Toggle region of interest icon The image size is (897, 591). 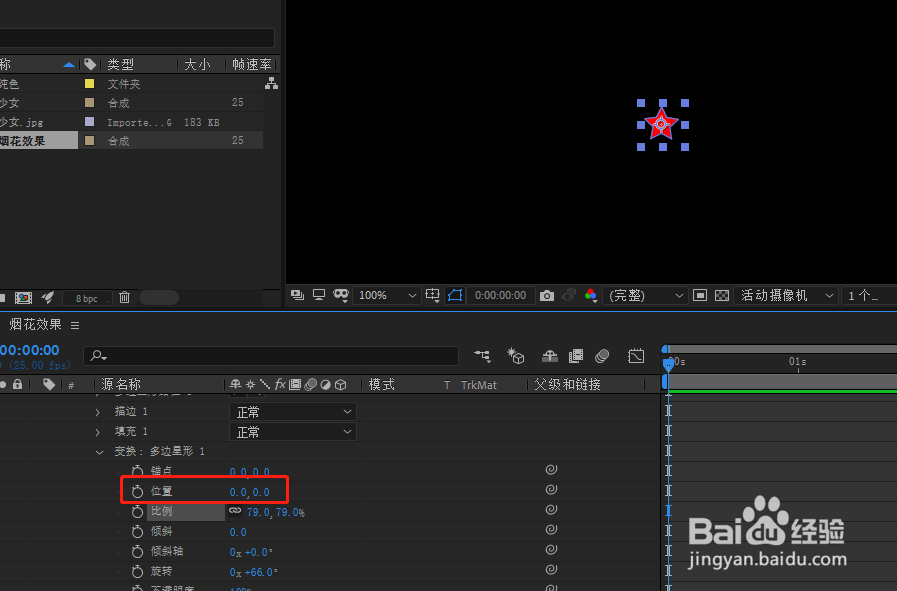click(700, 295)
